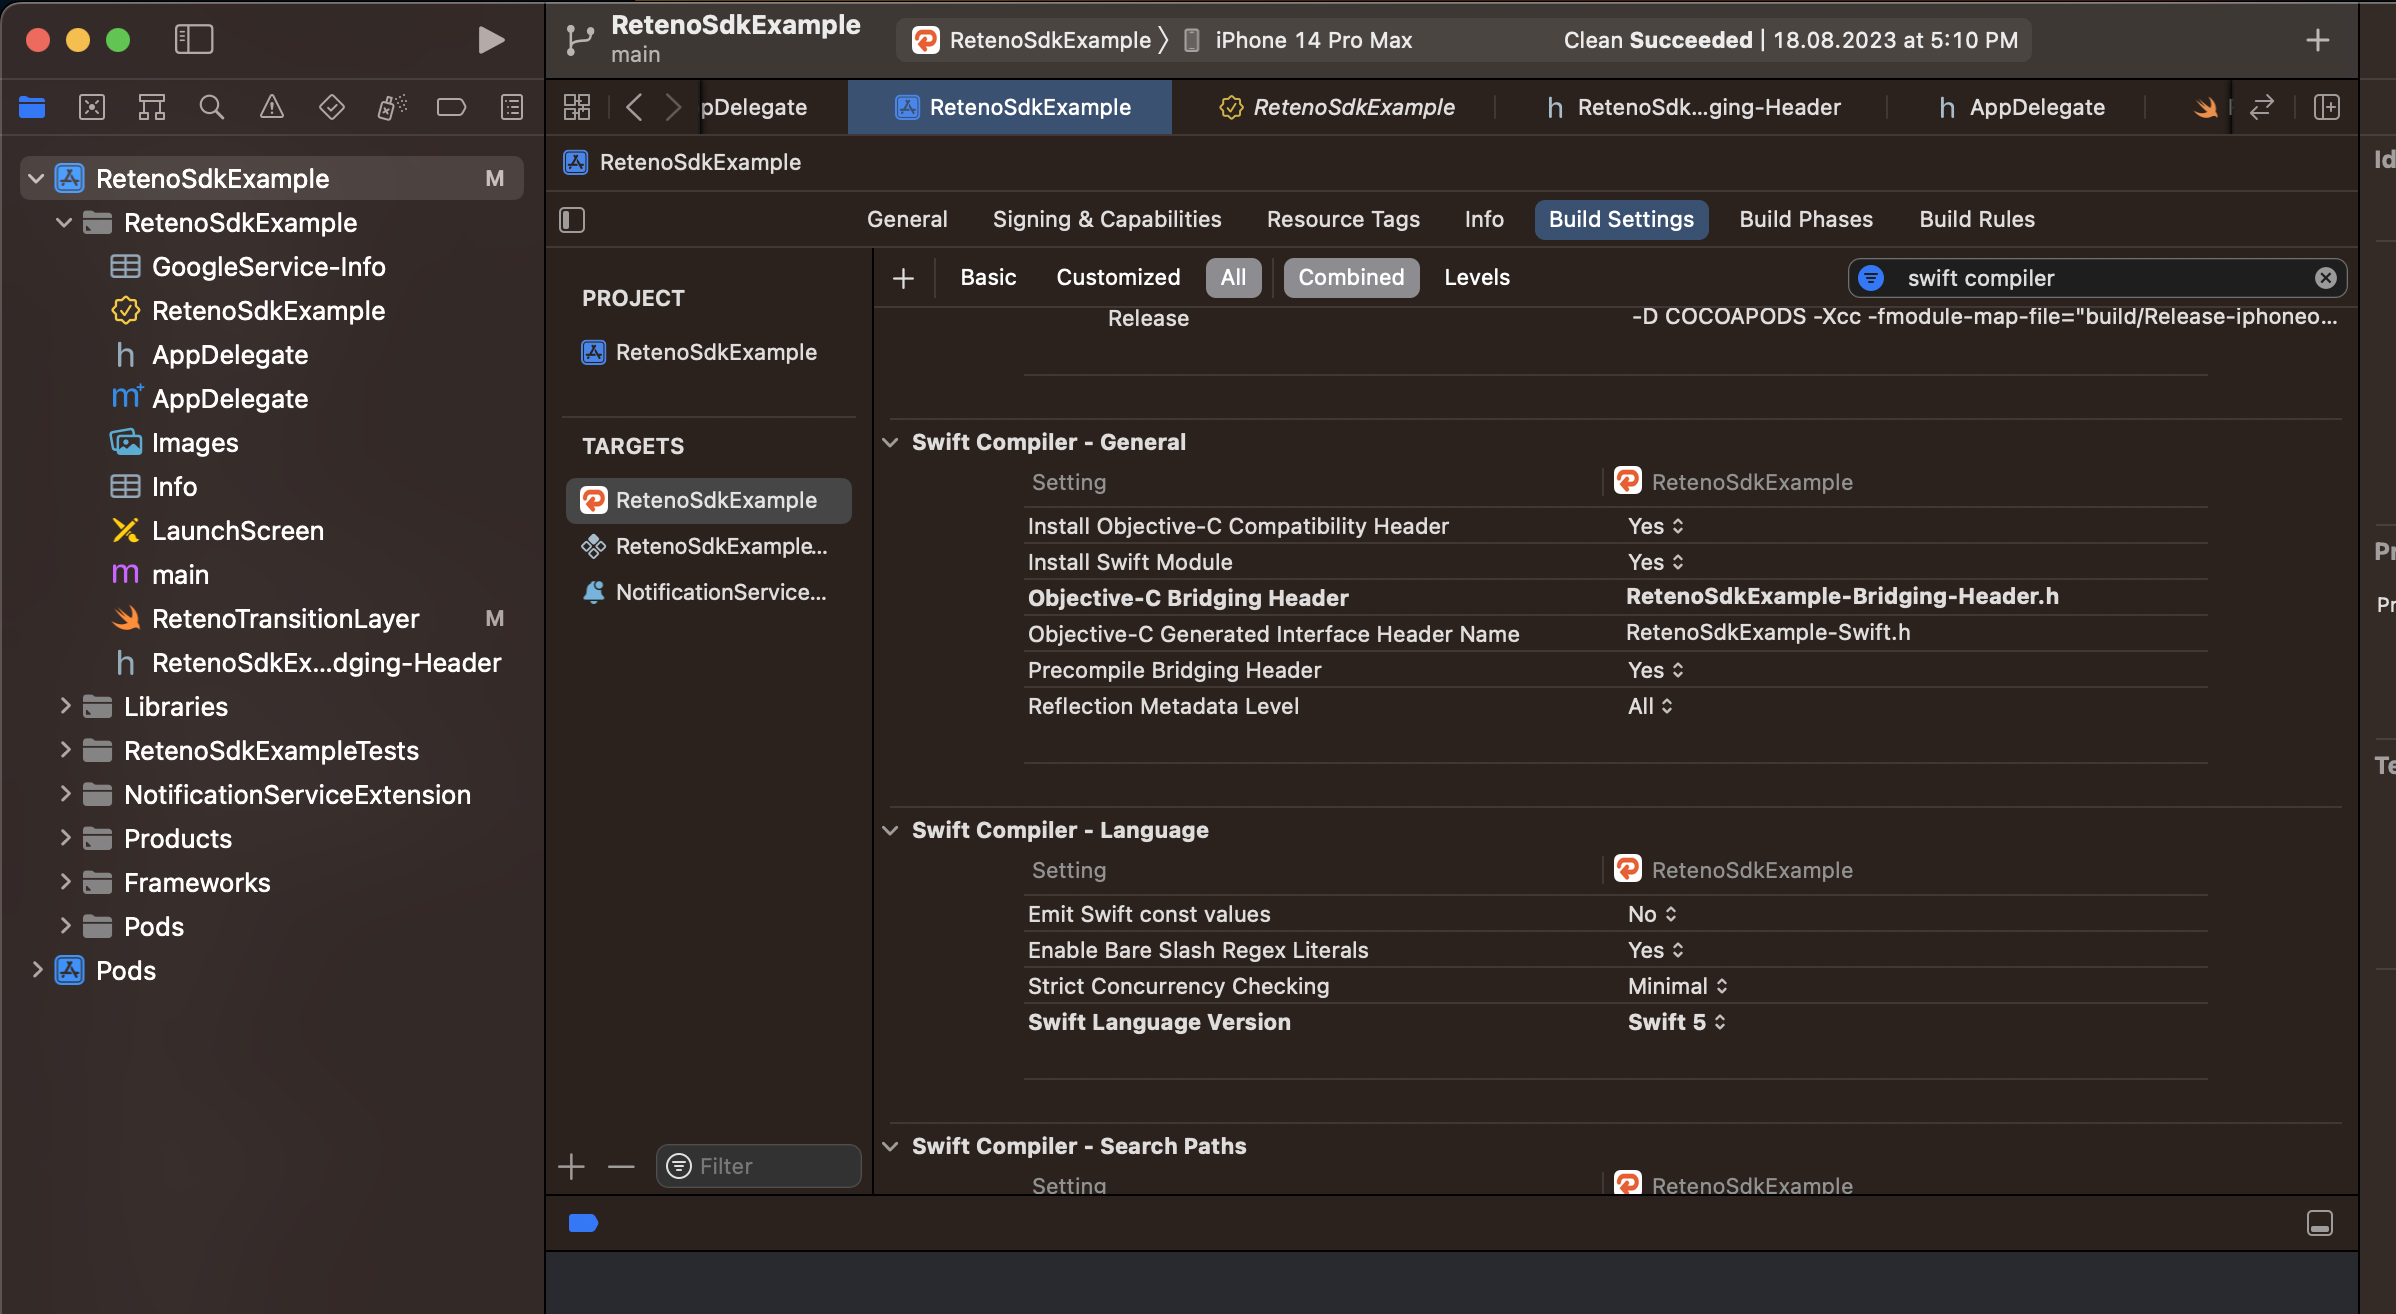Remove the selected target with minus

tap(621, 1166)
